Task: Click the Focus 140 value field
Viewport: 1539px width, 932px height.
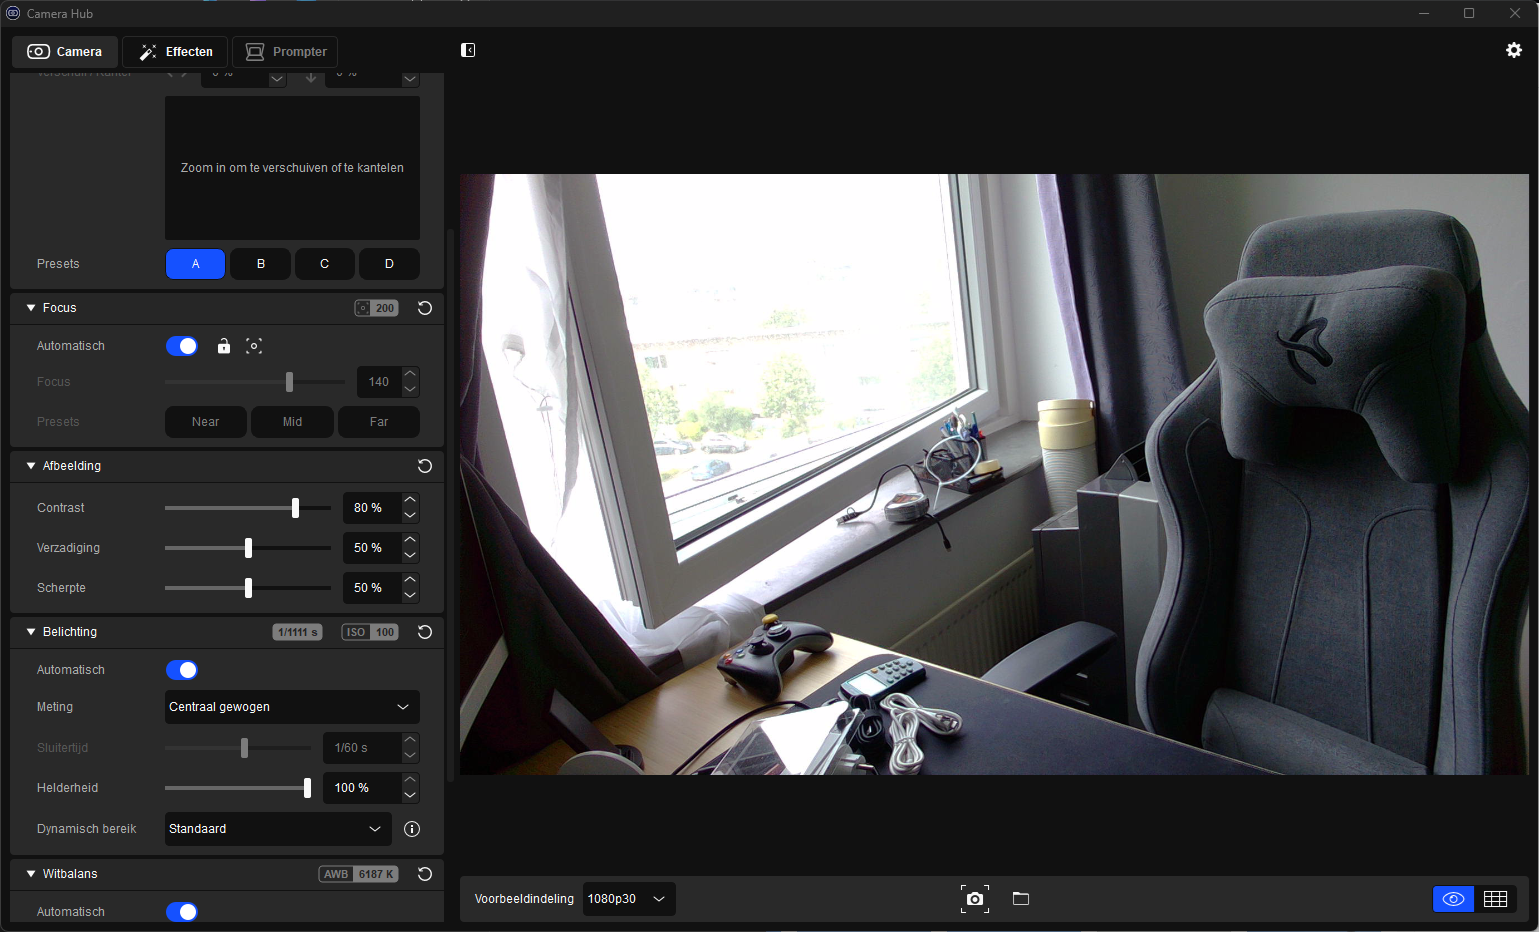Action: pyautogui.click(x=379, y=382)
